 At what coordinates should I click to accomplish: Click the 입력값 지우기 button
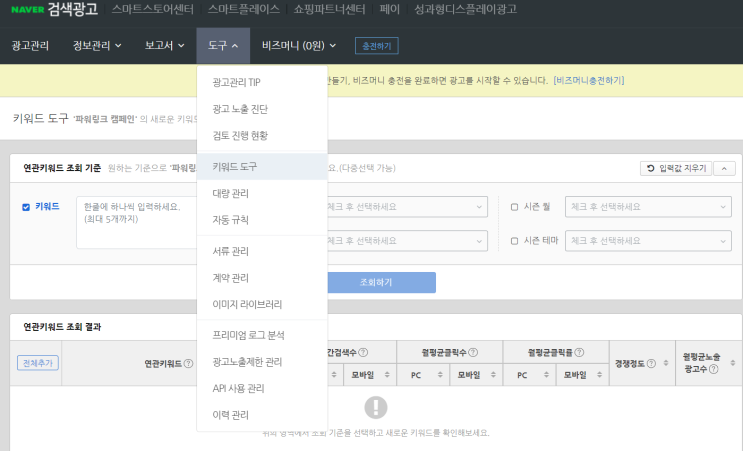(676, 168)
